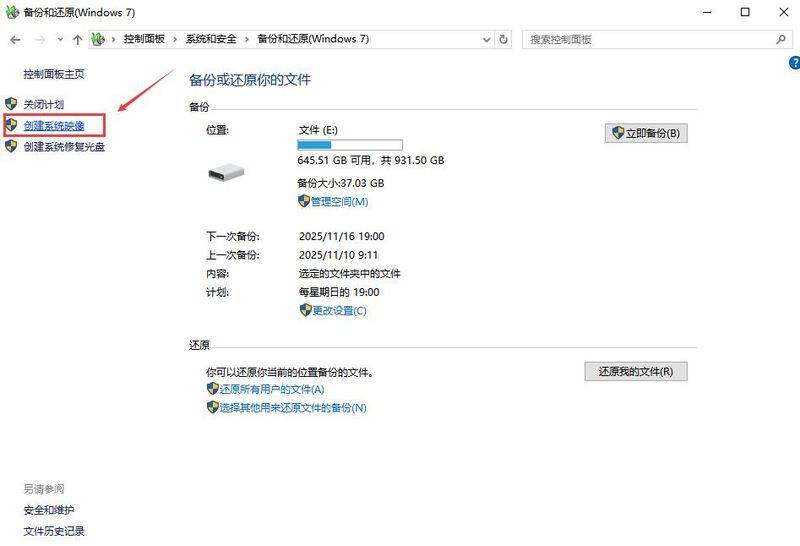Click the E: drive usage bar
This screenshot has height=546, width=800.
click(350, 145)
